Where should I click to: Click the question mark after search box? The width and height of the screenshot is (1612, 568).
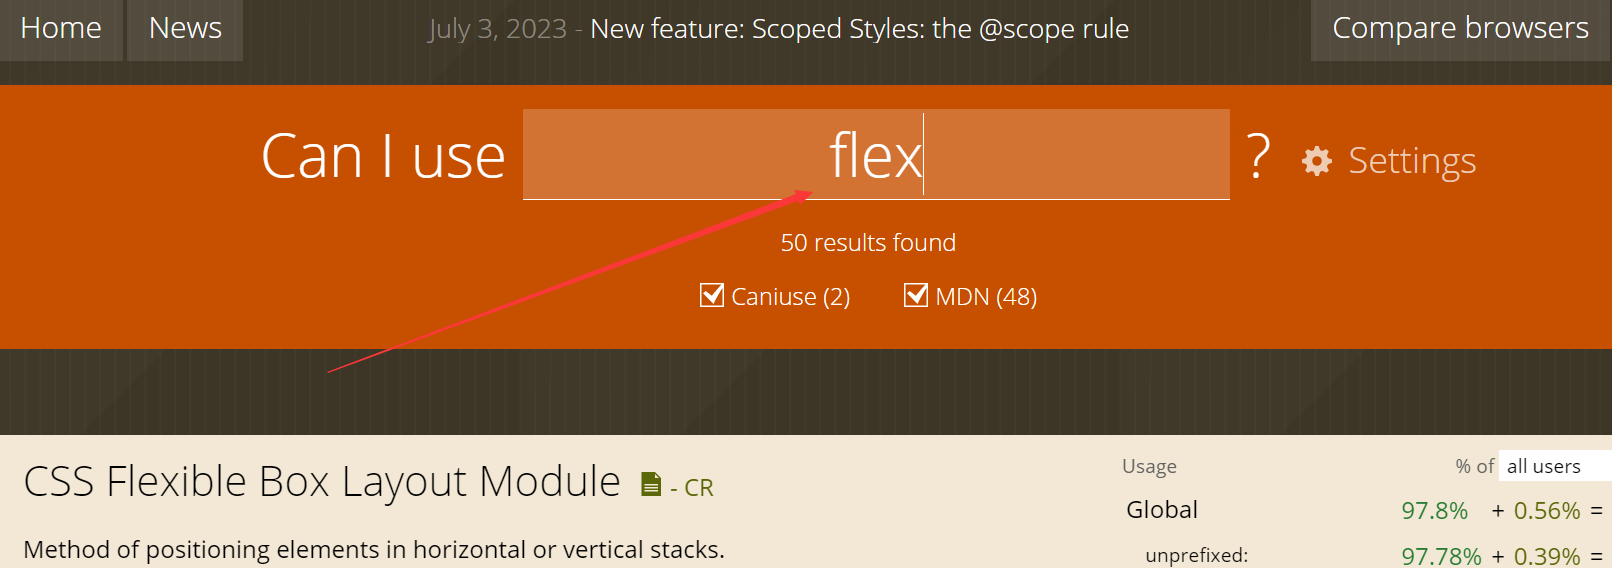pyautogui.click(x=1258, y=156)
